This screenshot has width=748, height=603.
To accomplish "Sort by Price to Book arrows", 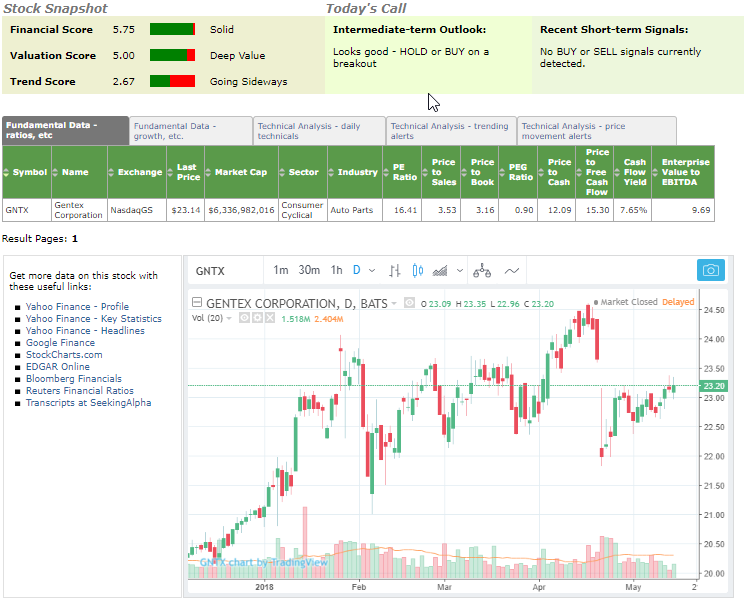I will pos(464,172).
